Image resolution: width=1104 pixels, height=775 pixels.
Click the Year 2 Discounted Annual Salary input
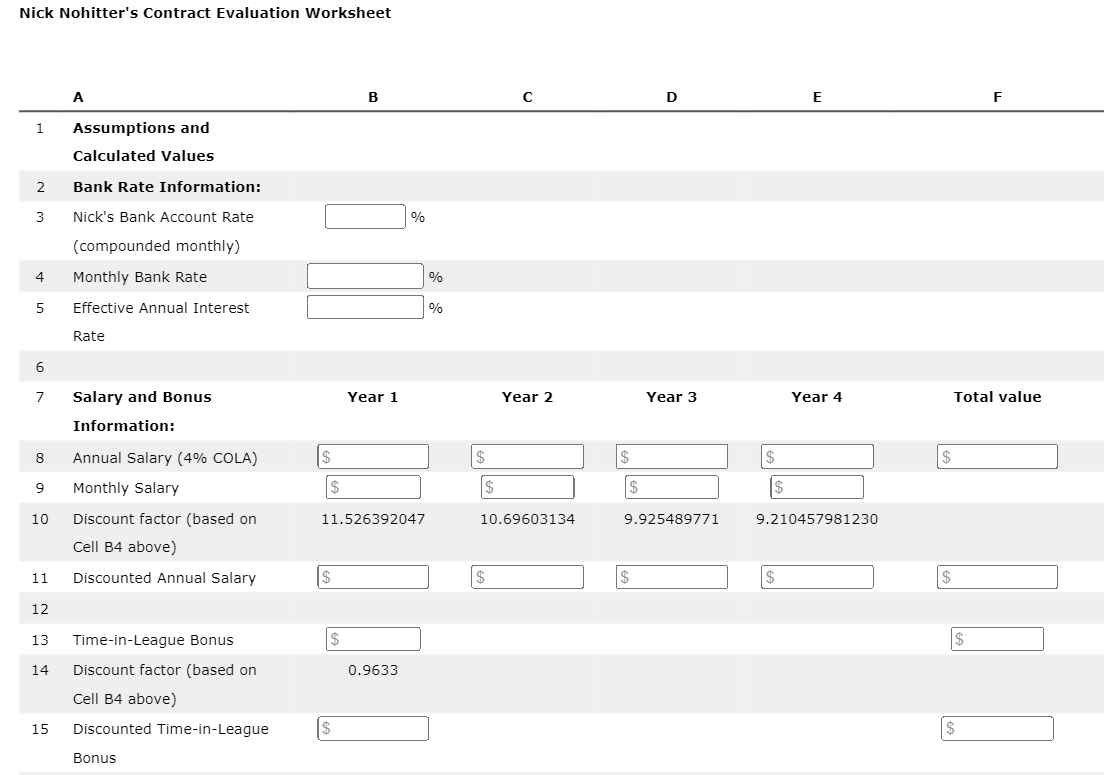point(527,576)
